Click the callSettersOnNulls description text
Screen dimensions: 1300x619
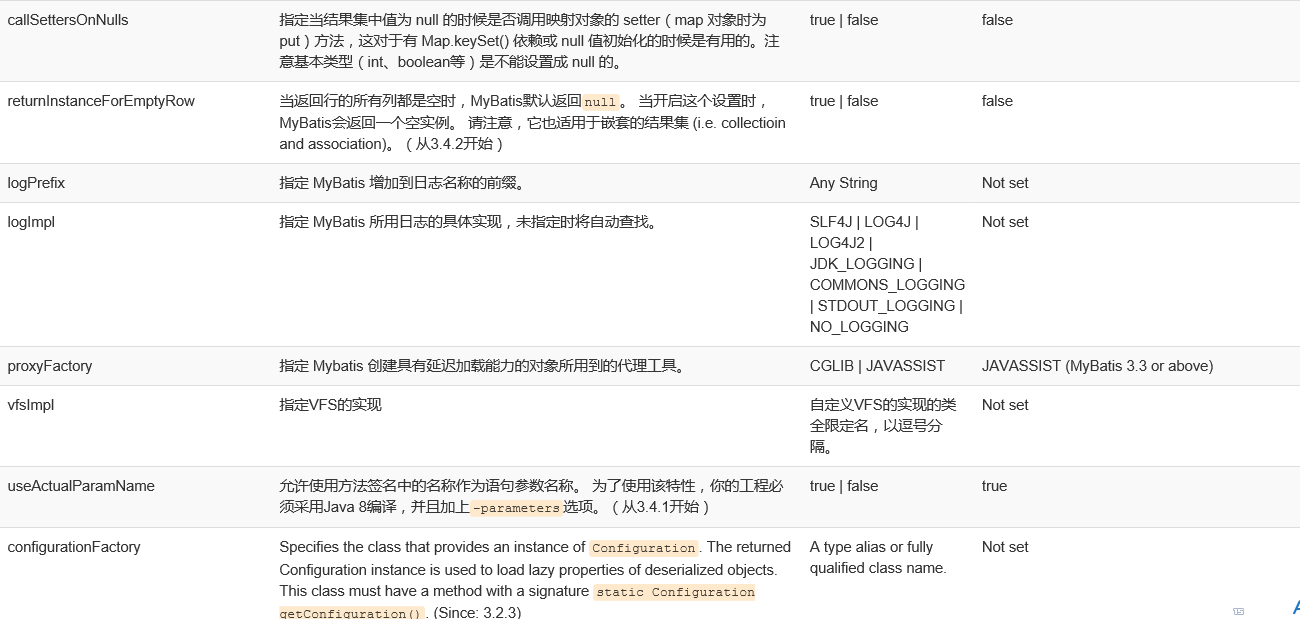pyautogui.click(x=529, y=41)
